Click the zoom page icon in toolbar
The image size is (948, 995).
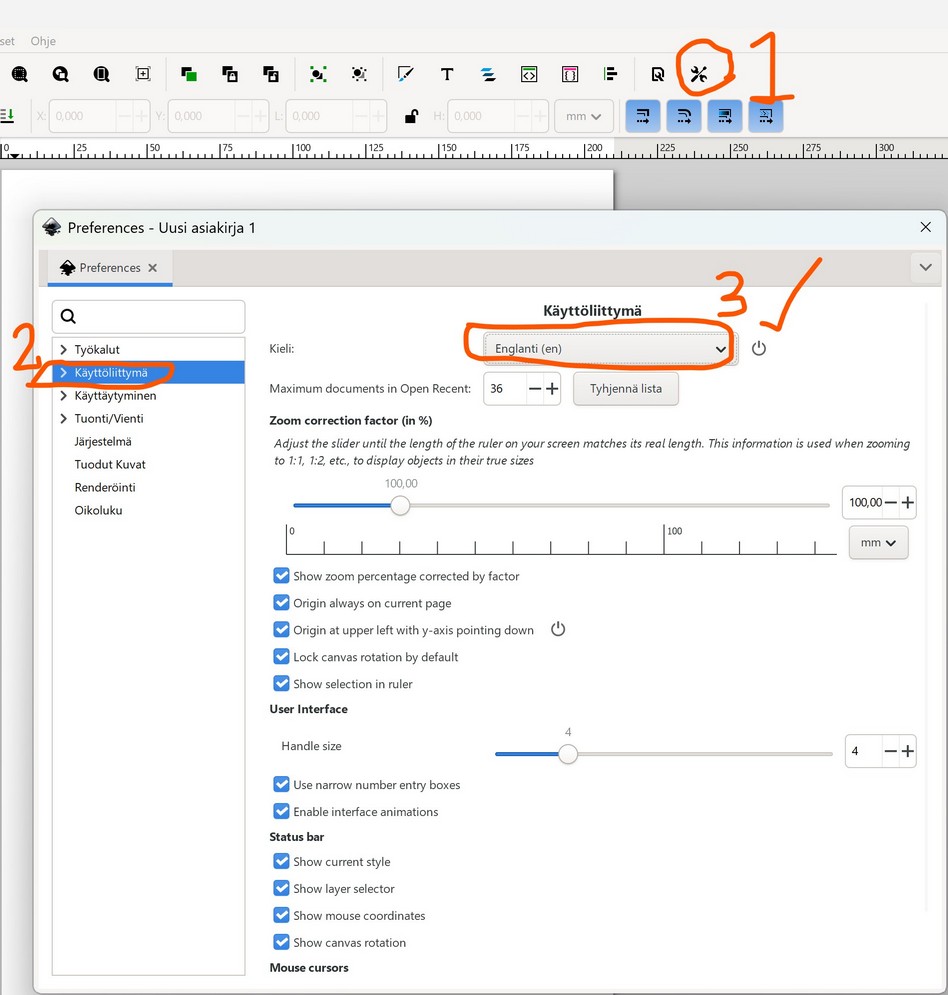pyautogui.click(x=102, y=74)
